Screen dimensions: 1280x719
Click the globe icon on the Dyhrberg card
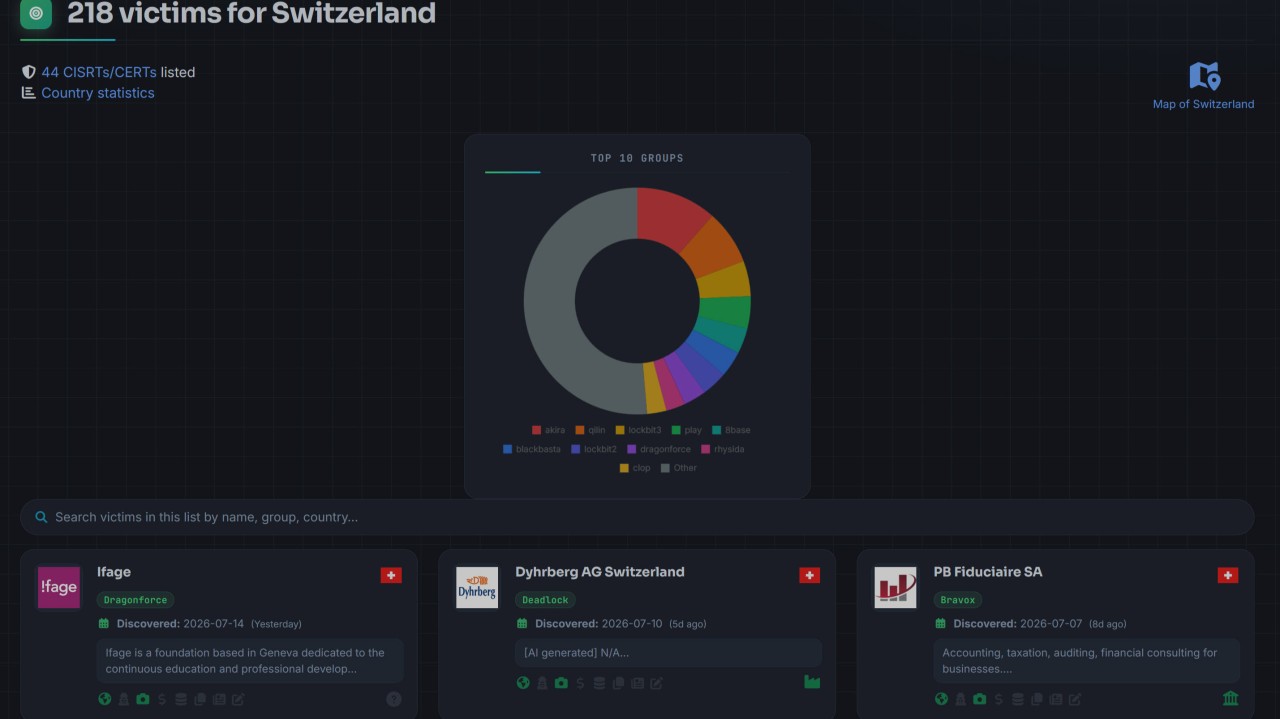523,683
